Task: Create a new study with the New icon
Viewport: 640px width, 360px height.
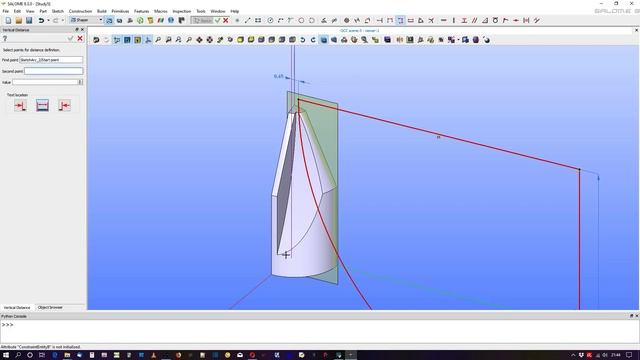Action: 8,20
